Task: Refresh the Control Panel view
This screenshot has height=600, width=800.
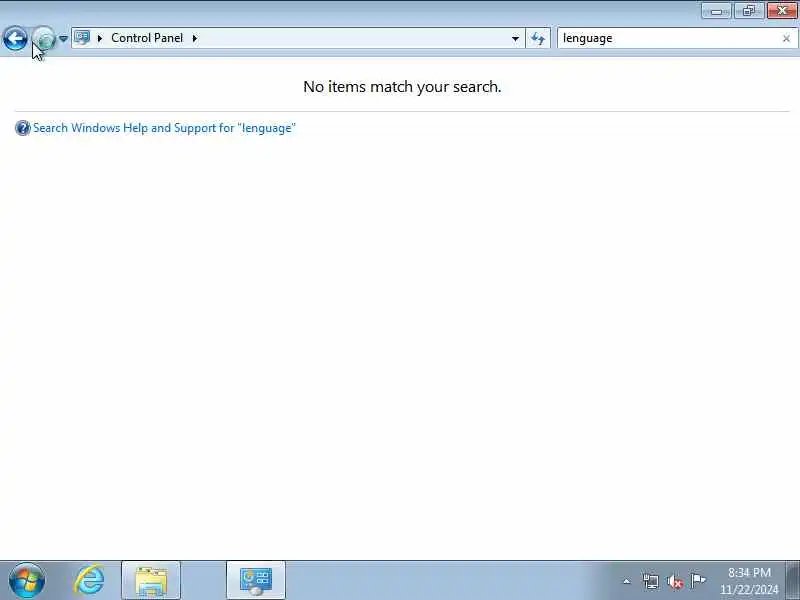Action: click(x=538, y=38)
